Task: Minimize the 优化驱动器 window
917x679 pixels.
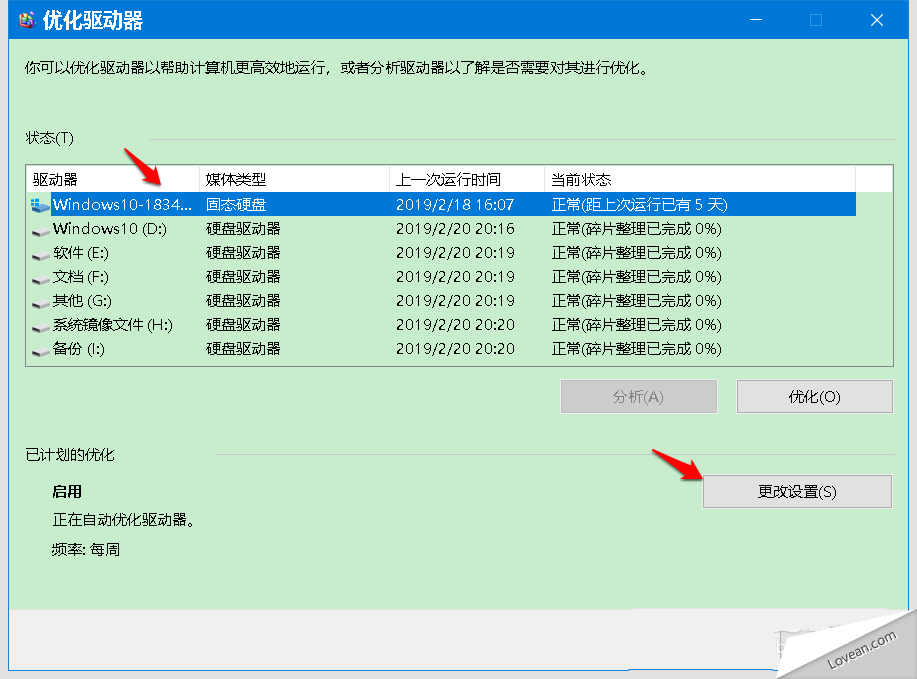Action: tap(755, 19)
